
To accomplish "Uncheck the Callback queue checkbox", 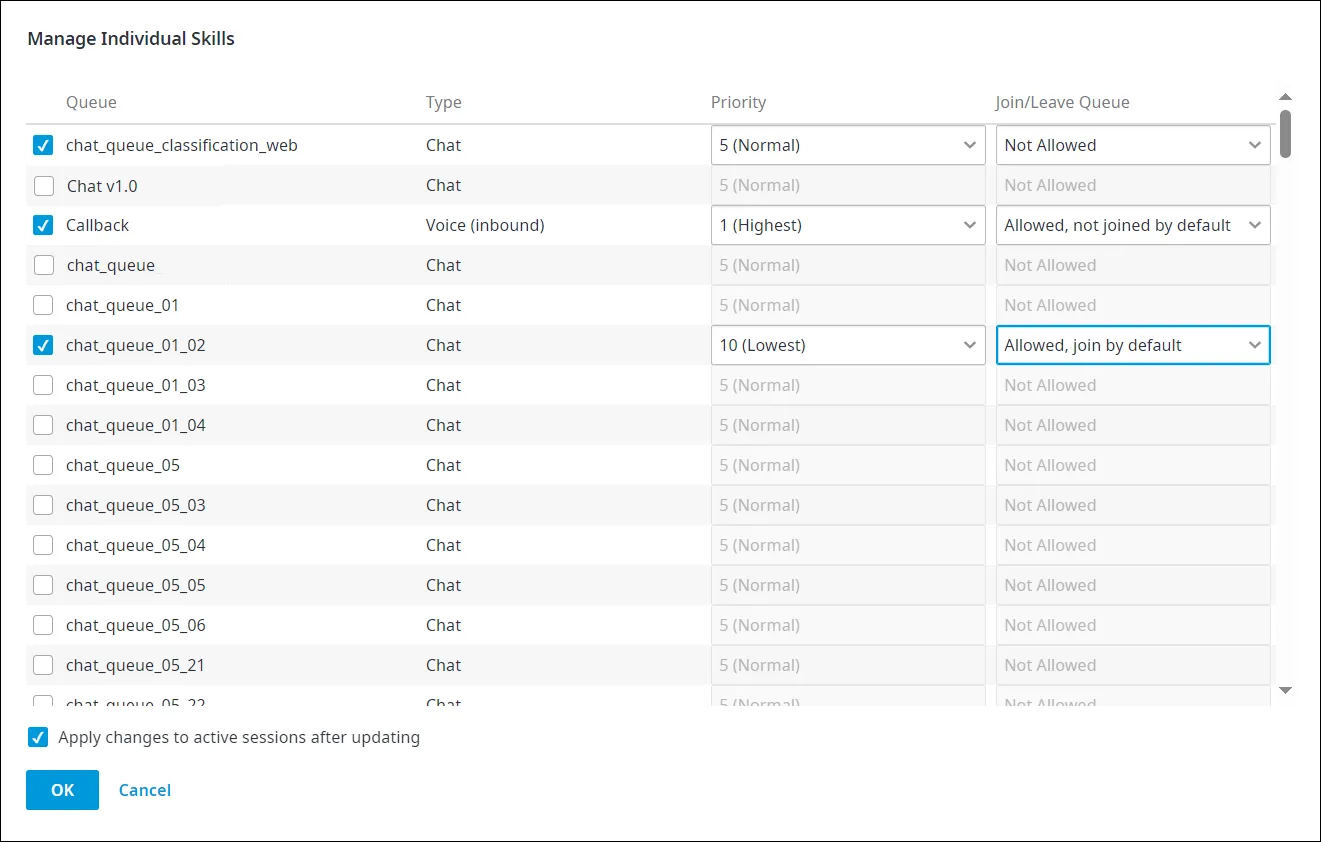I will point(43,225).
